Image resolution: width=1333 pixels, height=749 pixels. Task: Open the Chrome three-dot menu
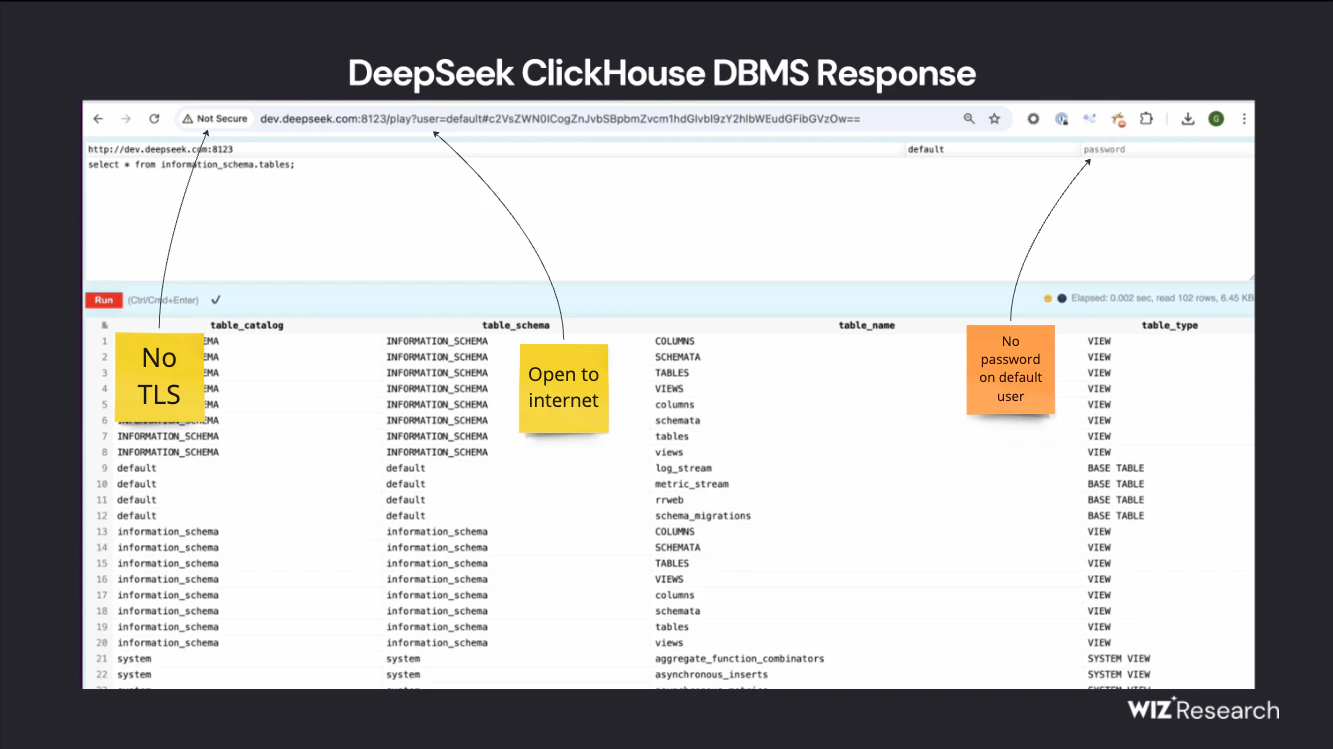point(1244,119)
